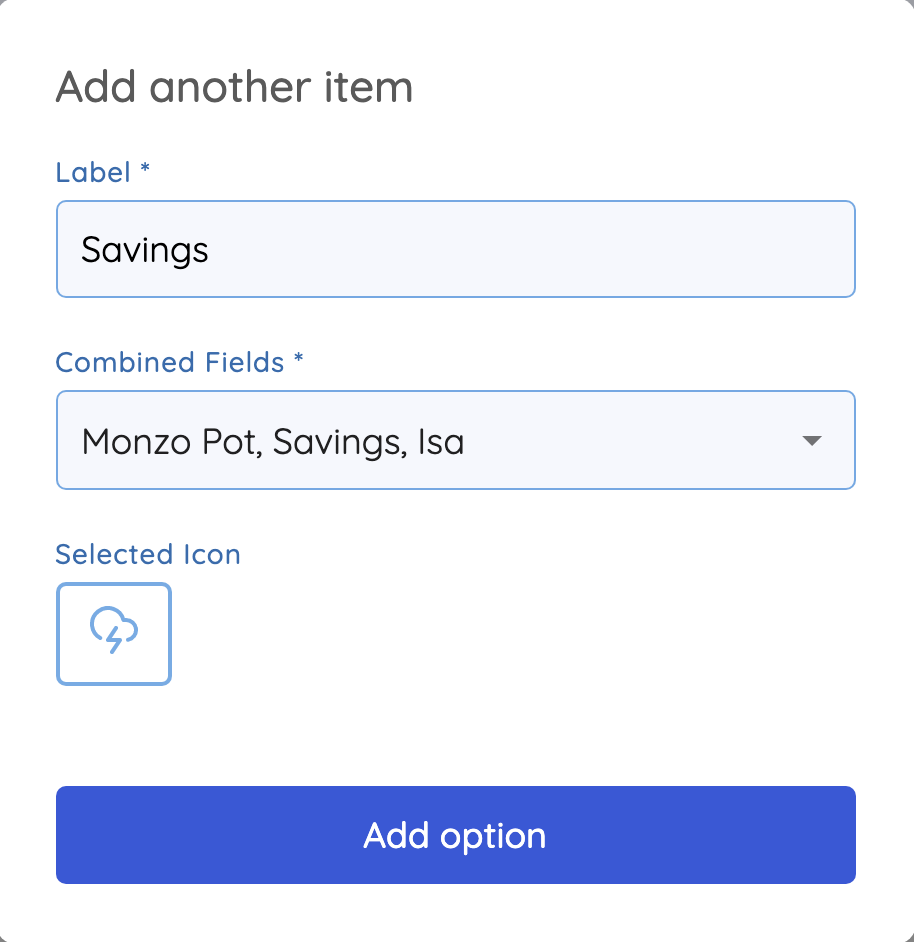Image resolution: width=914 pixels, height=942 pixels.
Task: Expand the Combined Fields select box
Action: (x=455, y=440)
